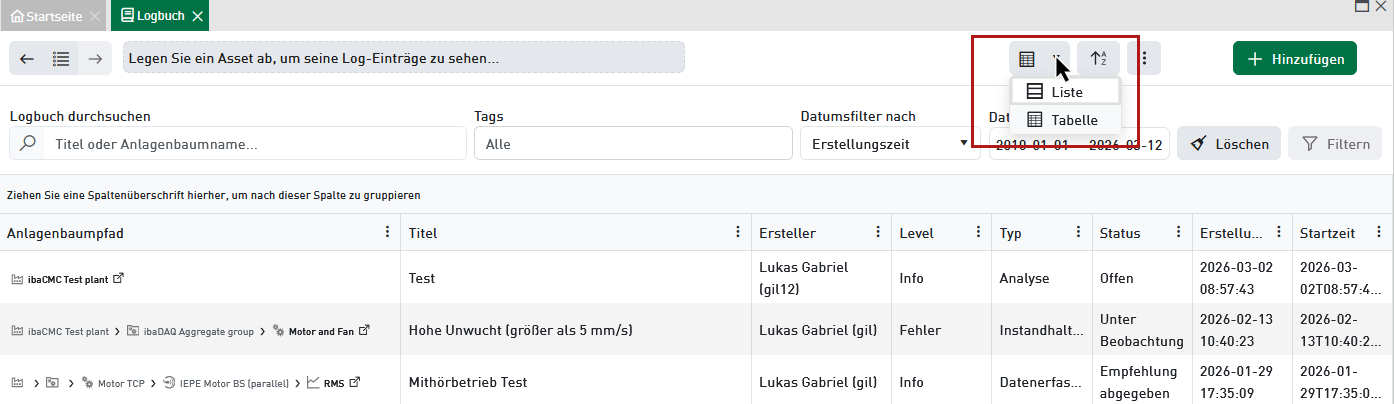Click the back arrow navigation icon

pyautogui.click(x=27, y=59)
